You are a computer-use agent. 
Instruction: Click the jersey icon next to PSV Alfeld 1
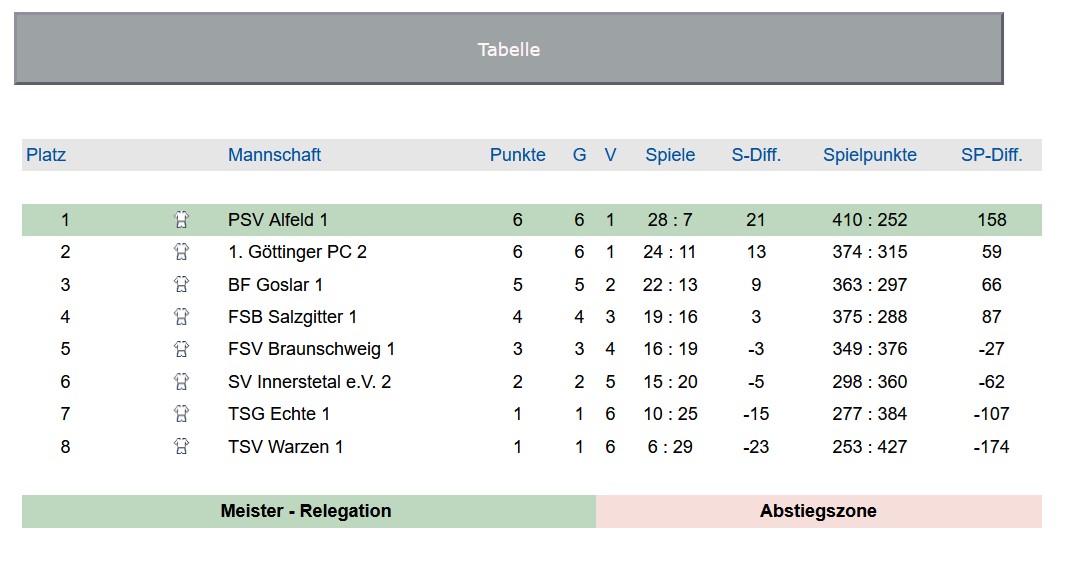(x=181, y=220)
